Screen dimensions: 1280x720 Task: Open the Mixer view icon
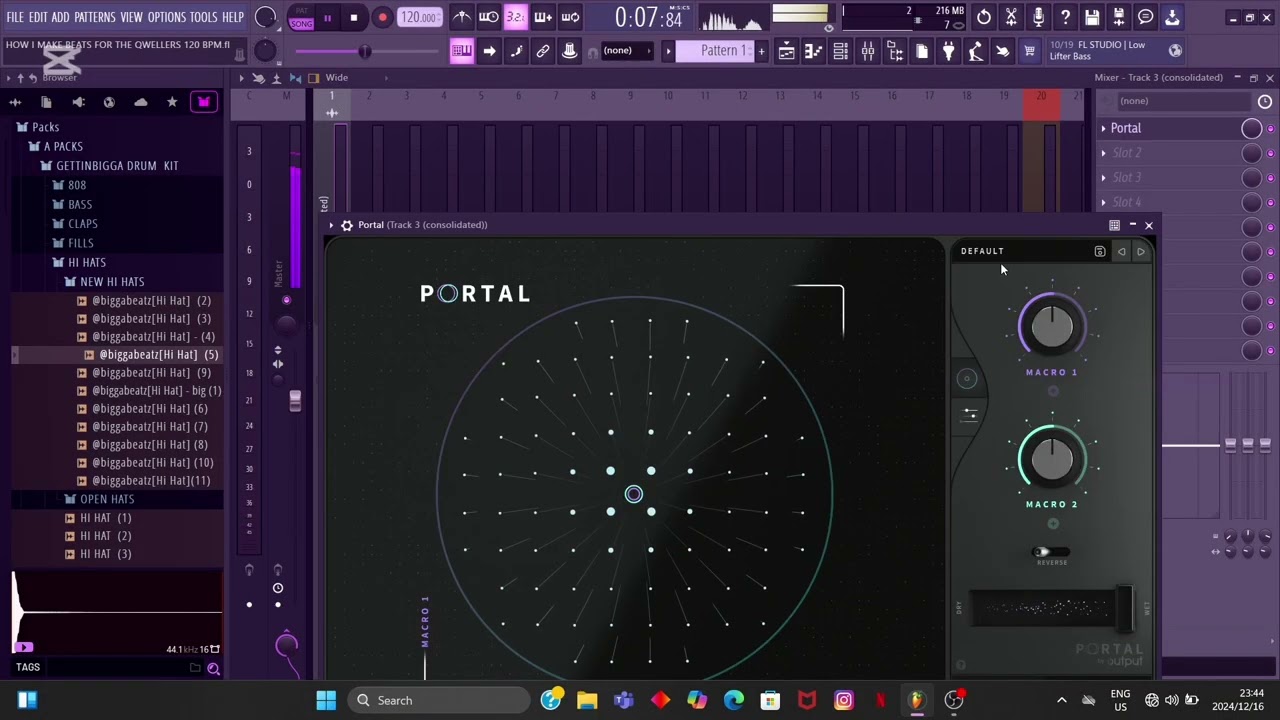coord(868,52)
